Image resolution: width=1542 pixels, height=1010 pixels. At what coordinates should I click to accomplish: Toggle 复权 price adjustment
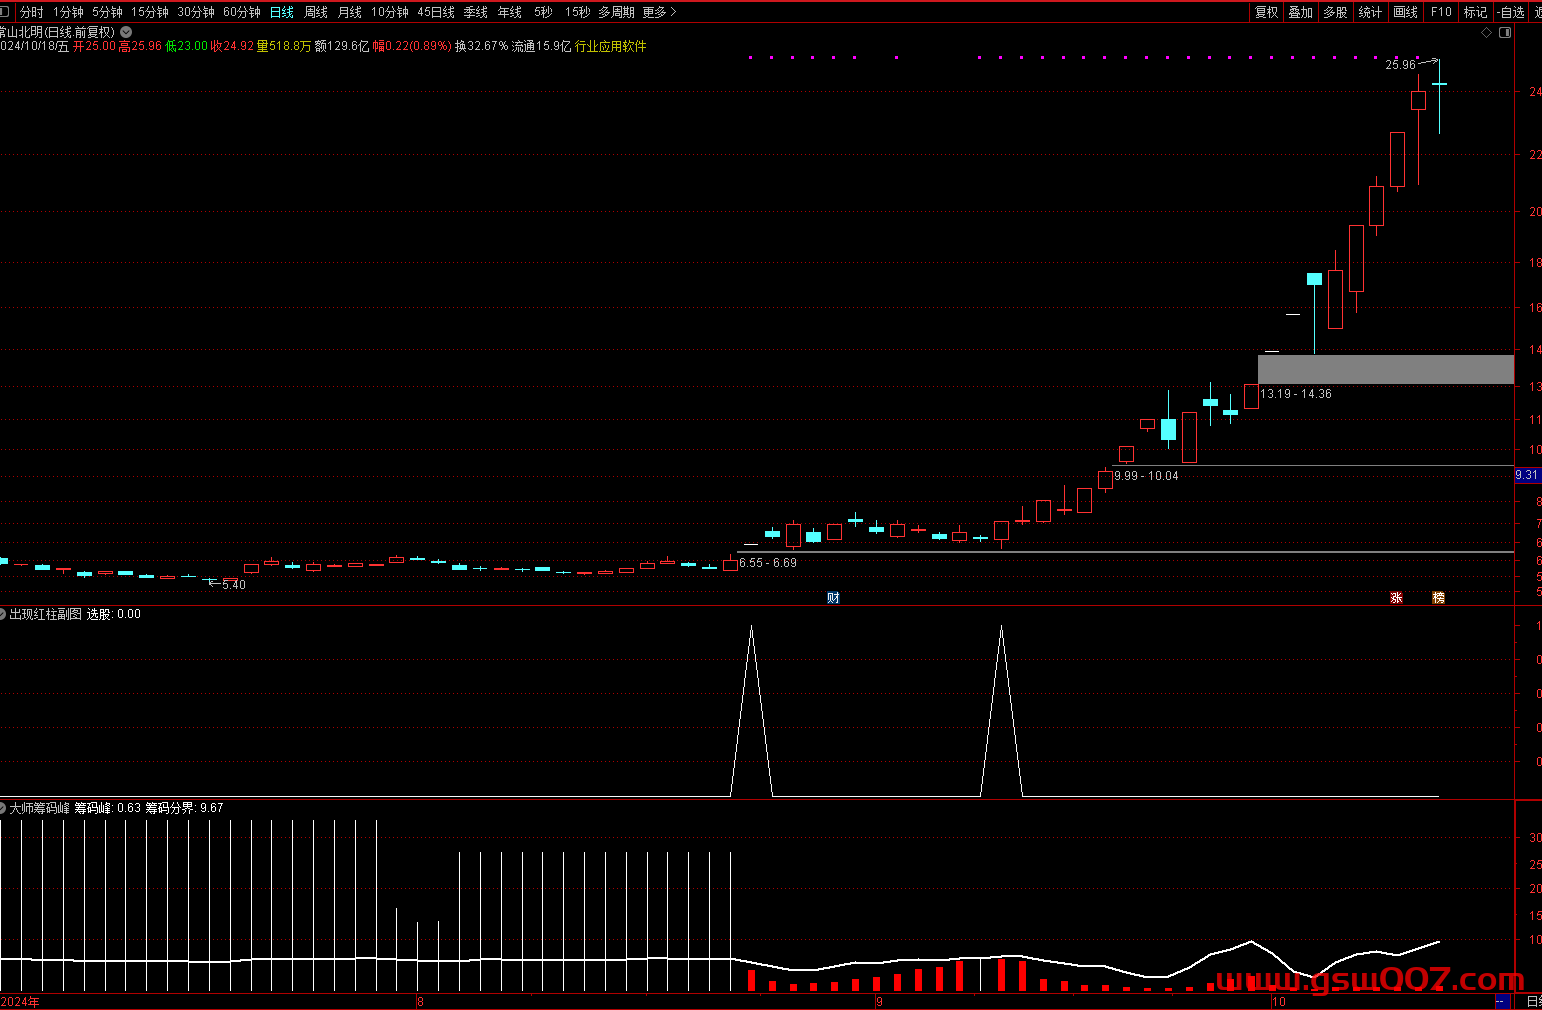tap(1266, 12)
